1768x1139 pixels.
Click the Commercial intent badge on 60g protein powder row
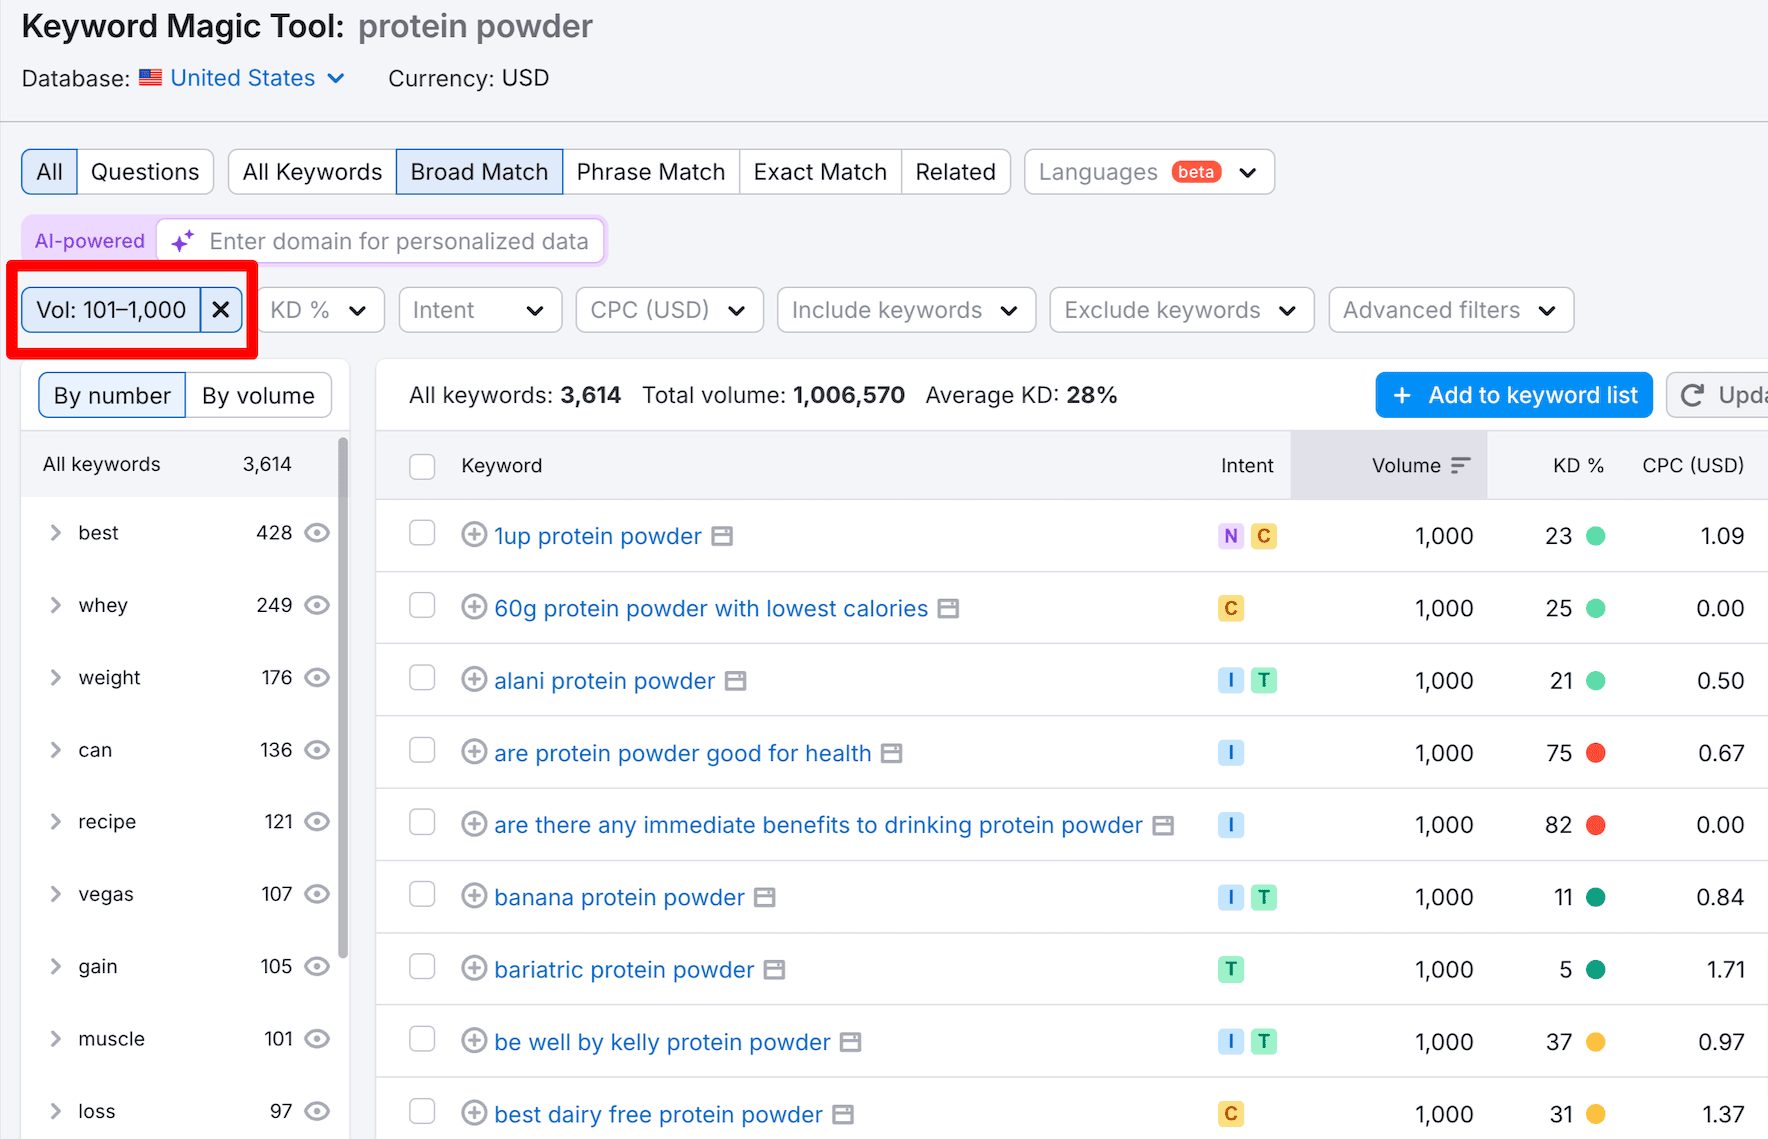click(1231, 608)
